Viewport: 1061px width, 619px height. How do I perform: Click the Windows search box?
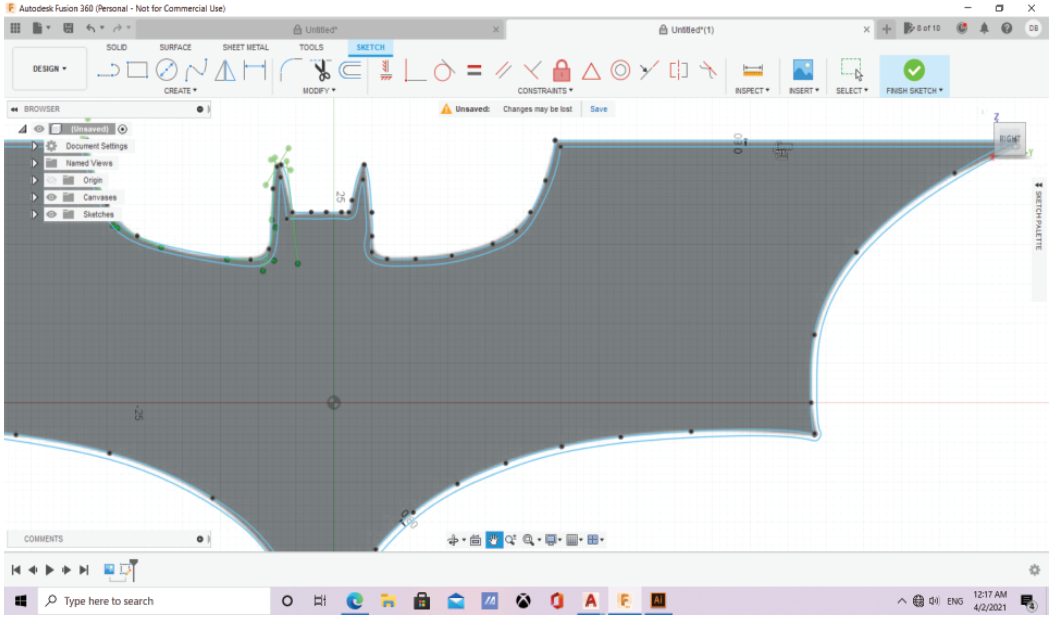tap(154, 601)
